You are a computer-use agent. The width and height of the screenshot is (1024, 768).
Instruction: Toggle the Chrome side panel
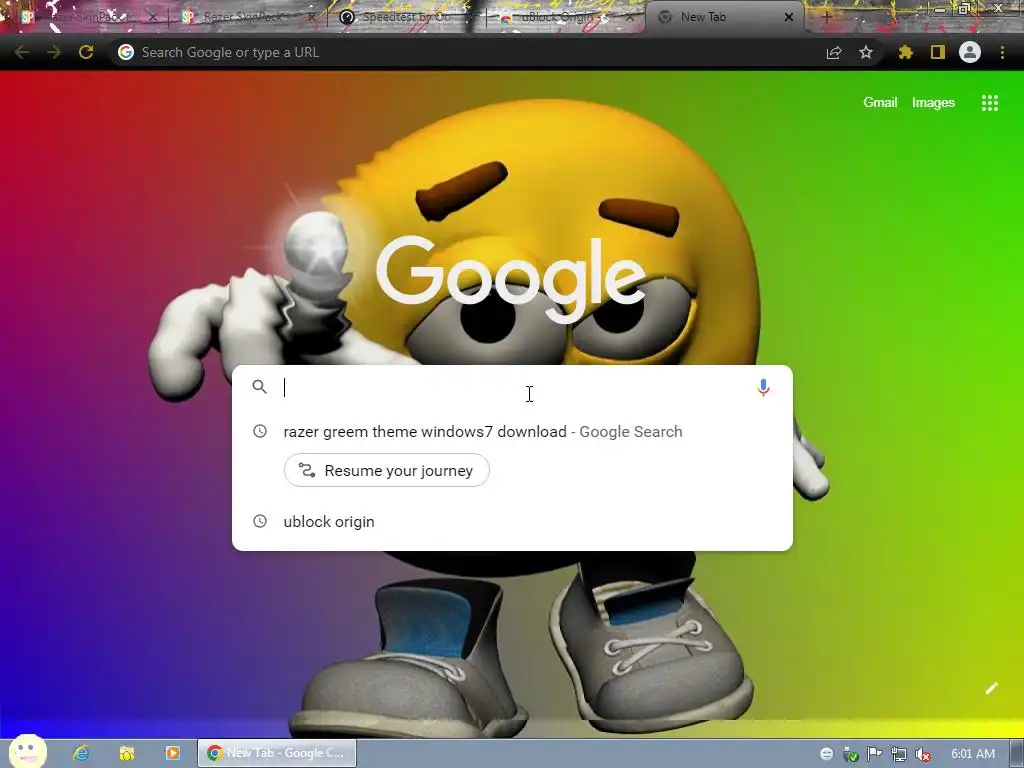point(938,52)
